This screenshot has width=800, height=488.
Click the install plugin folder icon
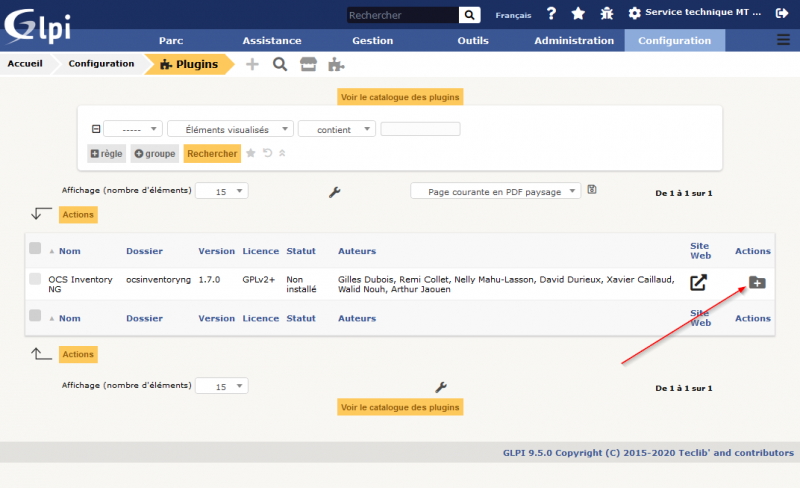click(757, 283)
